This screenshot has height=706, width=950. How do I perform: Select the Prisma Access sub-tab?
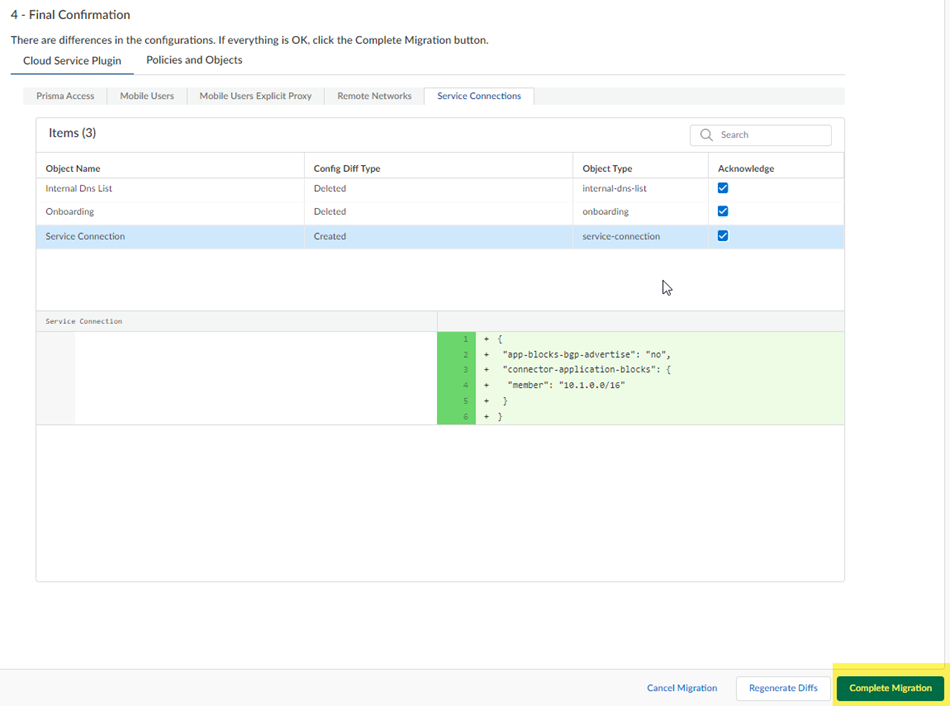pyautogui.click(x=65, y=96)
